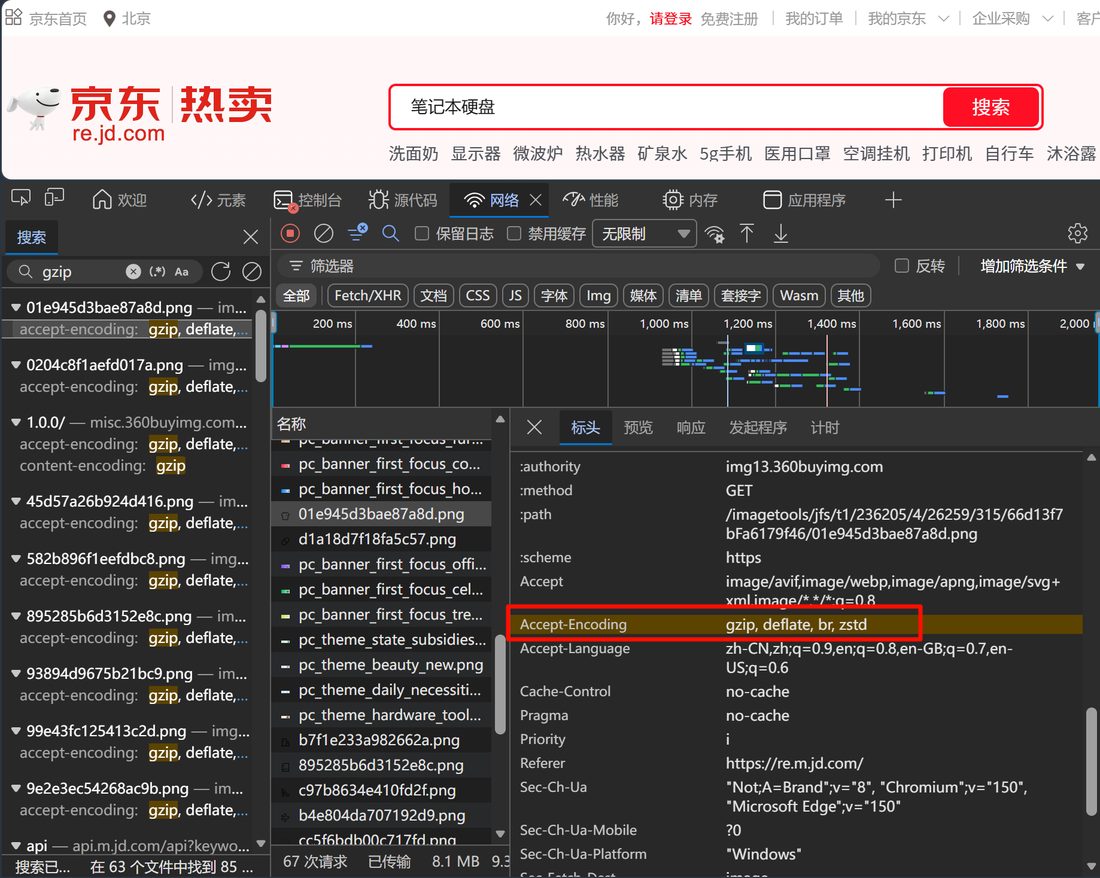Click 请登录 link
The height and width of the screenshot is (878, 1100).
[670, 19]
